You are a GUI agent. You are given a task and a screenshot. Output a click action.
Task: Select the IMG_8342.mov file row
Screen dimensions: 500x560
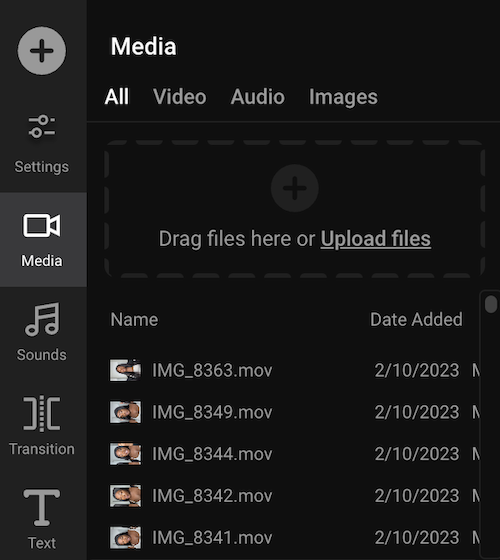click(x=295, y=496)
